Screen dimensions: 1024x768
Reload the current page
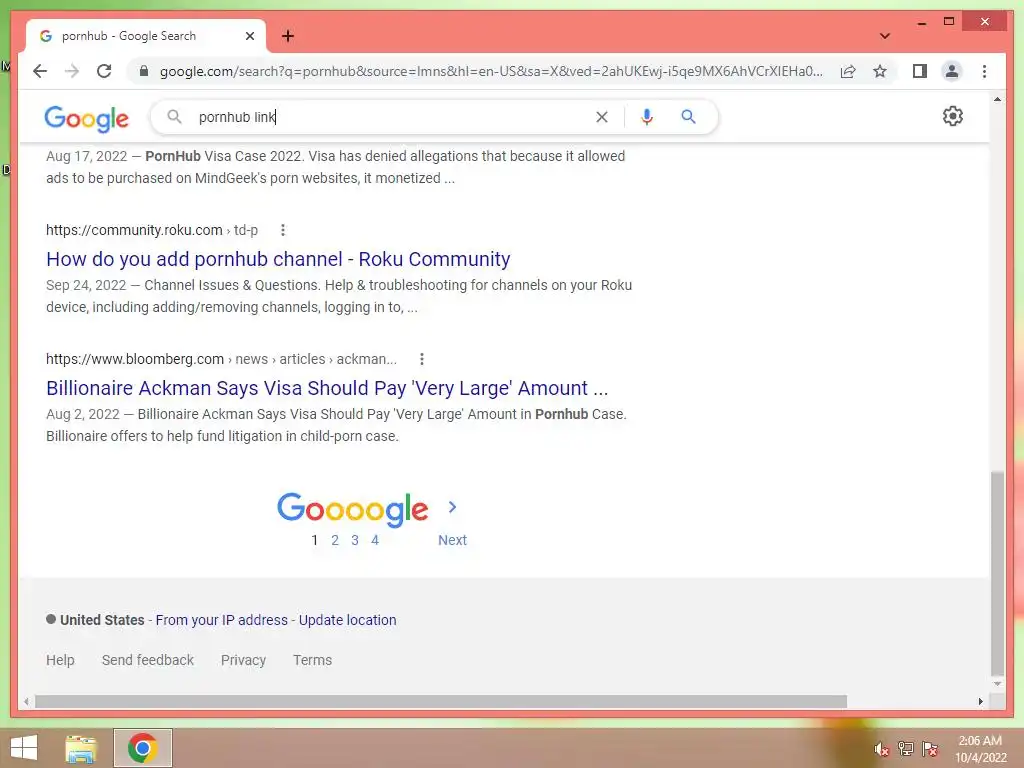[104, 71]
